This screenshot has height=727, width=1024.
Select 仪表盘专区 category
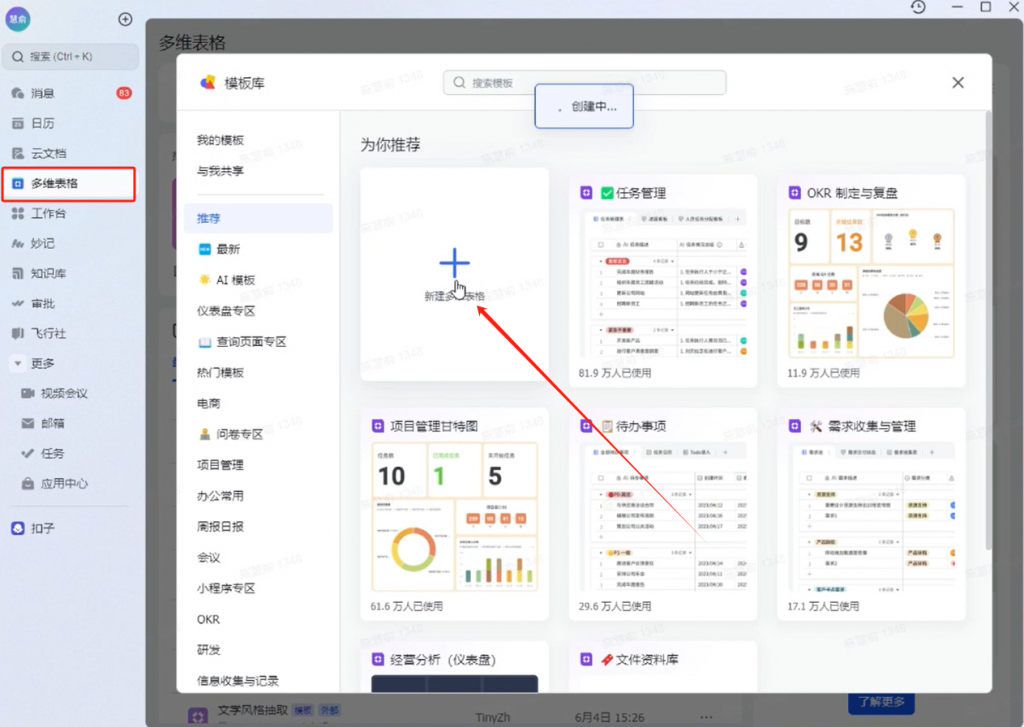point(226,311)
